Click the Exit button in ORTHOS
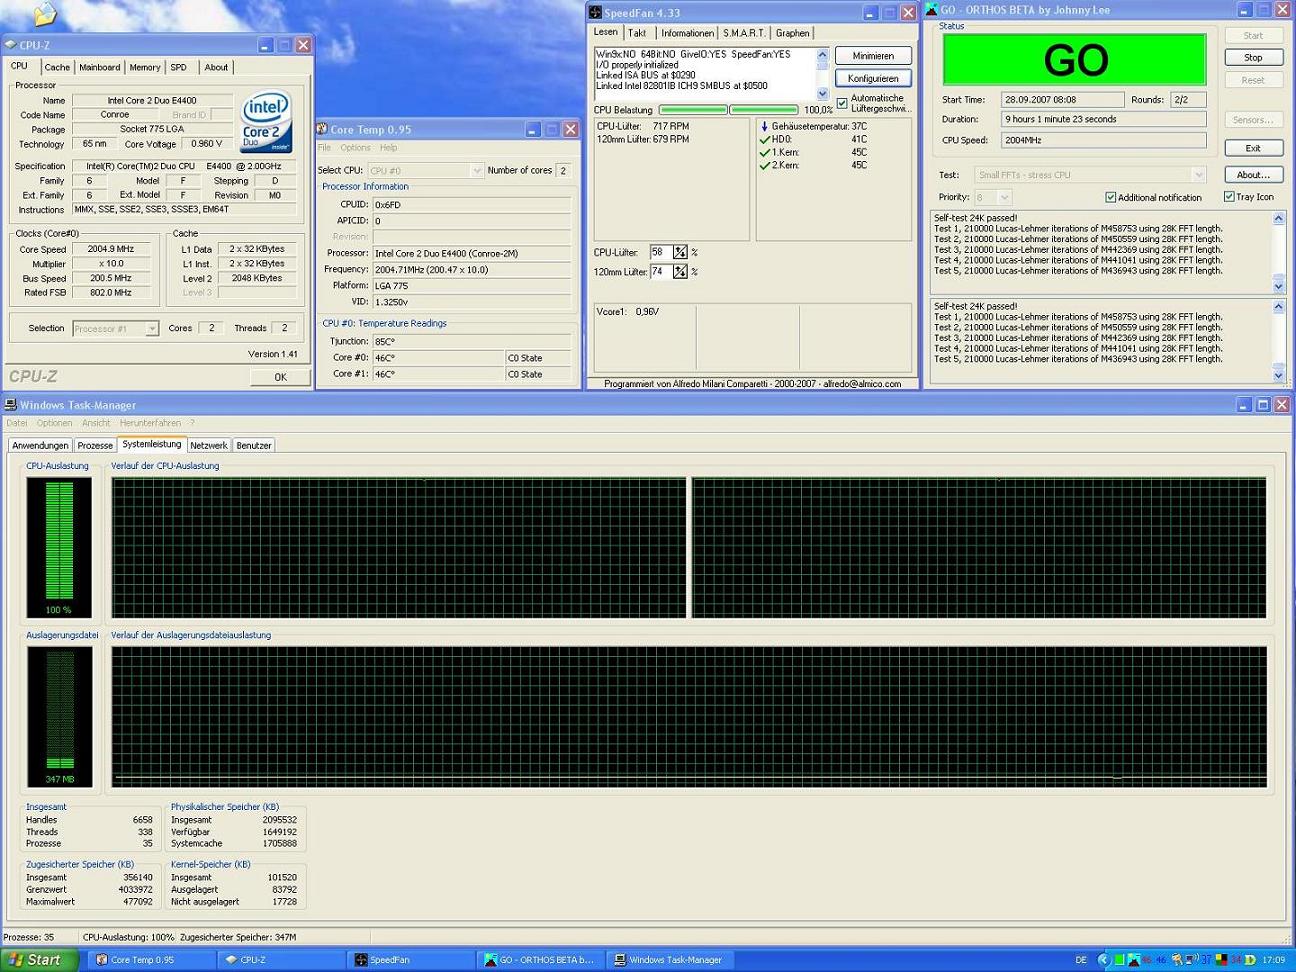 point(1253,148)
